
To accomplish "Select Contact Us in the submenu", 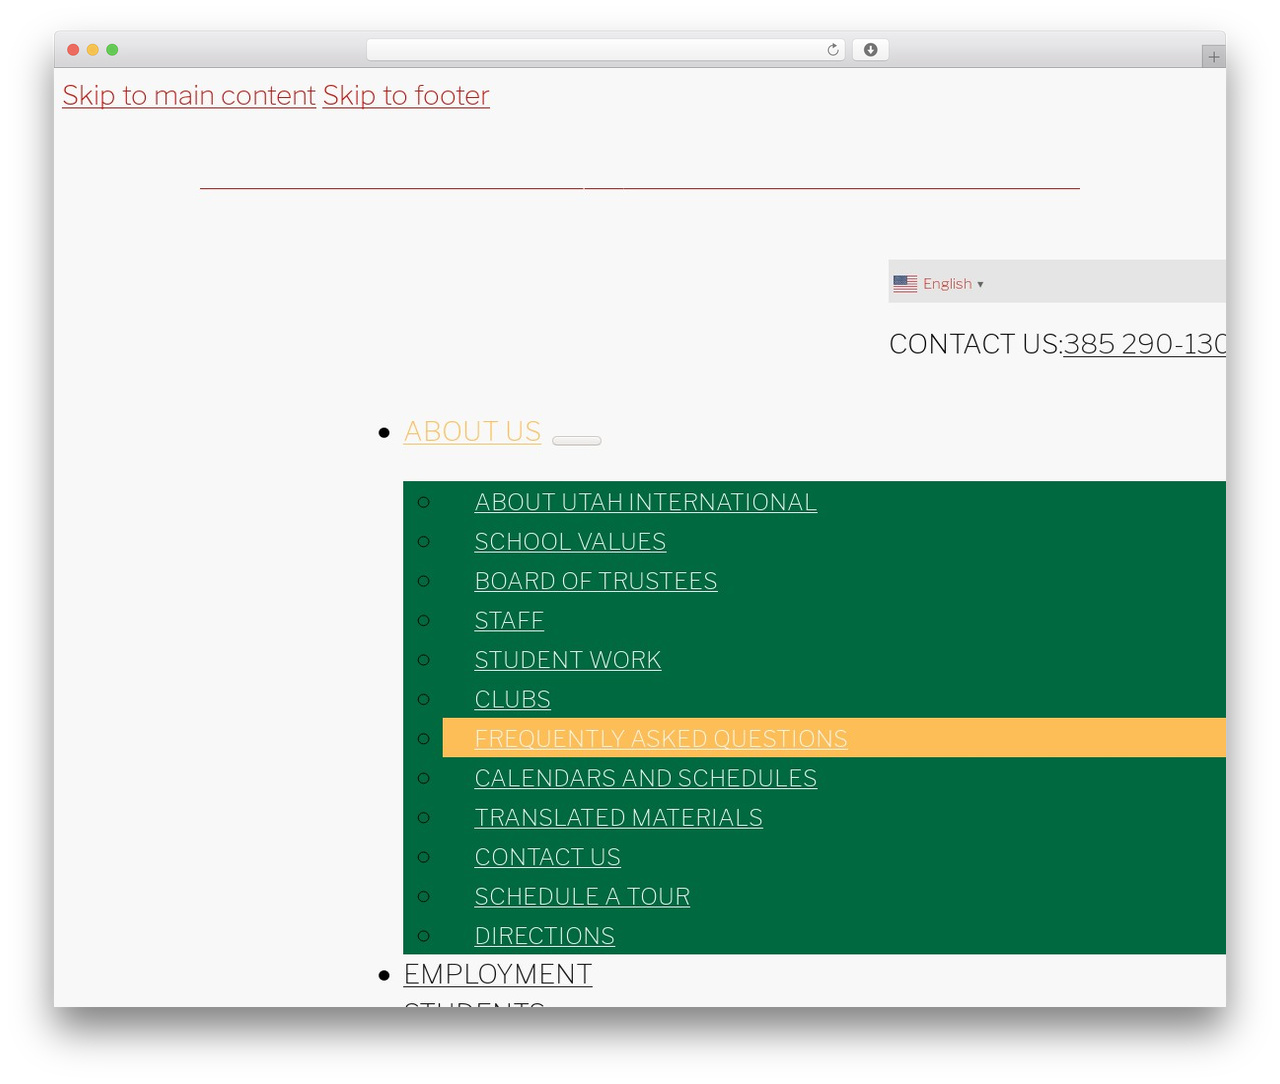I will click(547, 857).
